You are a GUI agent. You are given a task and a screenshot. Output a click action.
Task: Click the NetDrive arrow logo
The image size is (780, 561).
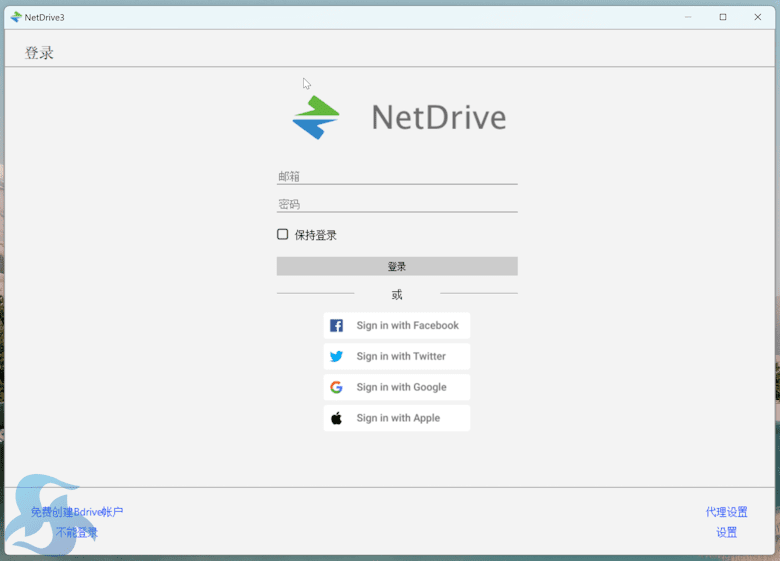click(x=316, y=117)
